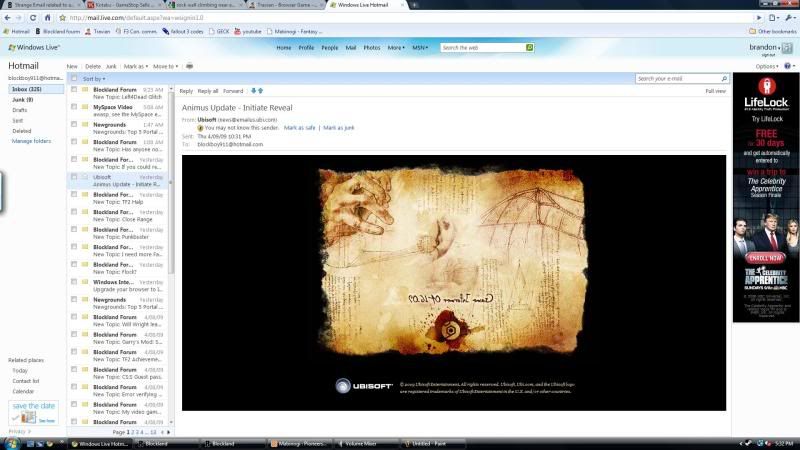Click the email search magnifier icon
800x450 pixels.
pos(724,79)
